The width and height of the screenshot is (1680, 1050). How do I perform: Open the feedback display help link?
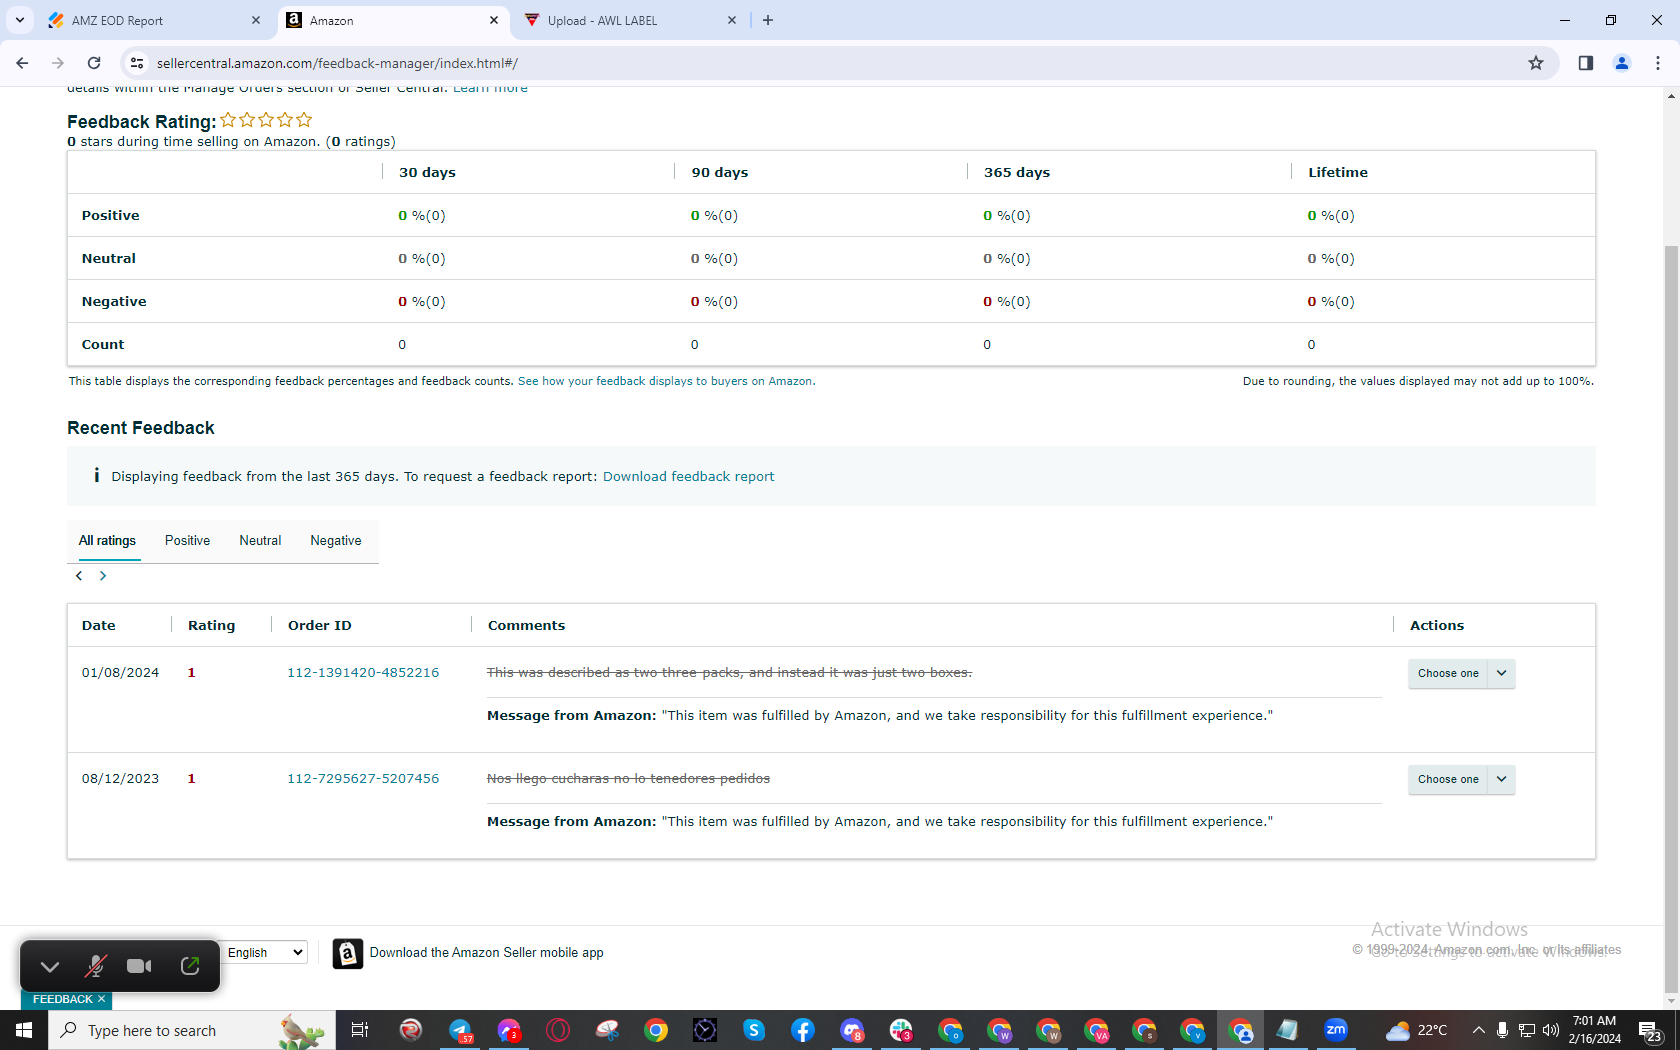tap(666, 381)
